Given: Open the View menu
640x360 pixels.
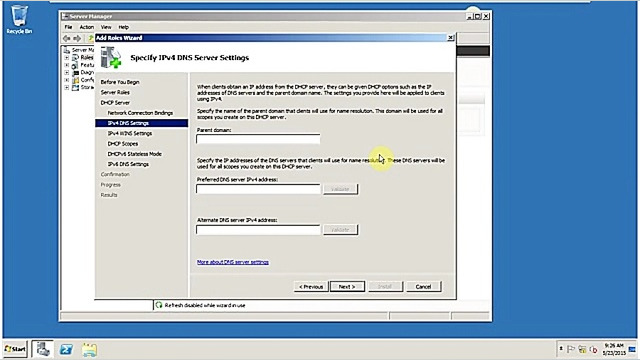Looking at the screenshot, I should (x=106, y=27).
